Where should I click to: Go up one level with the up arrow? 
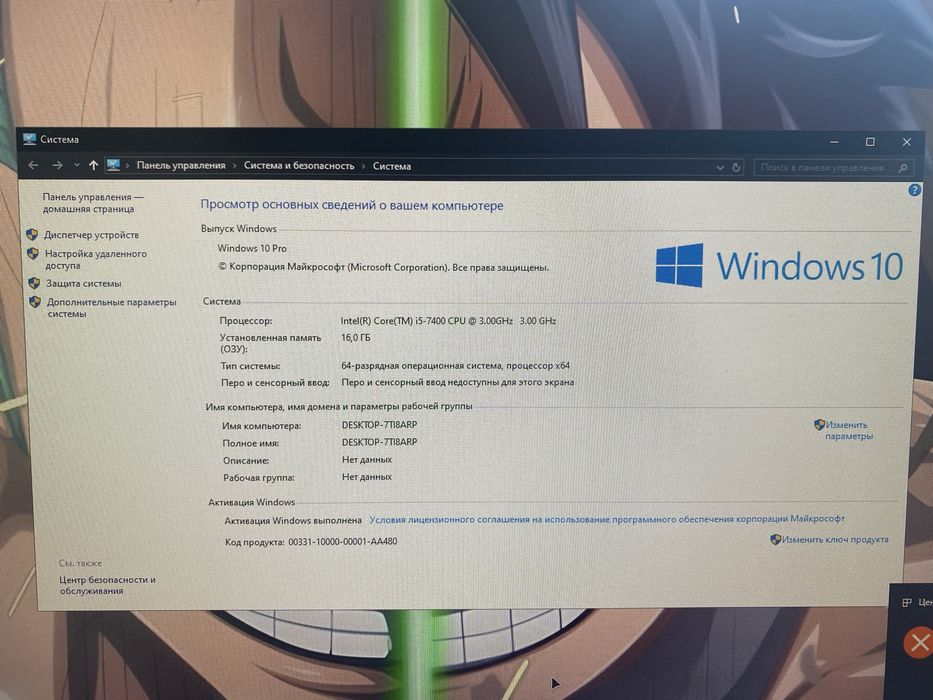93,165
